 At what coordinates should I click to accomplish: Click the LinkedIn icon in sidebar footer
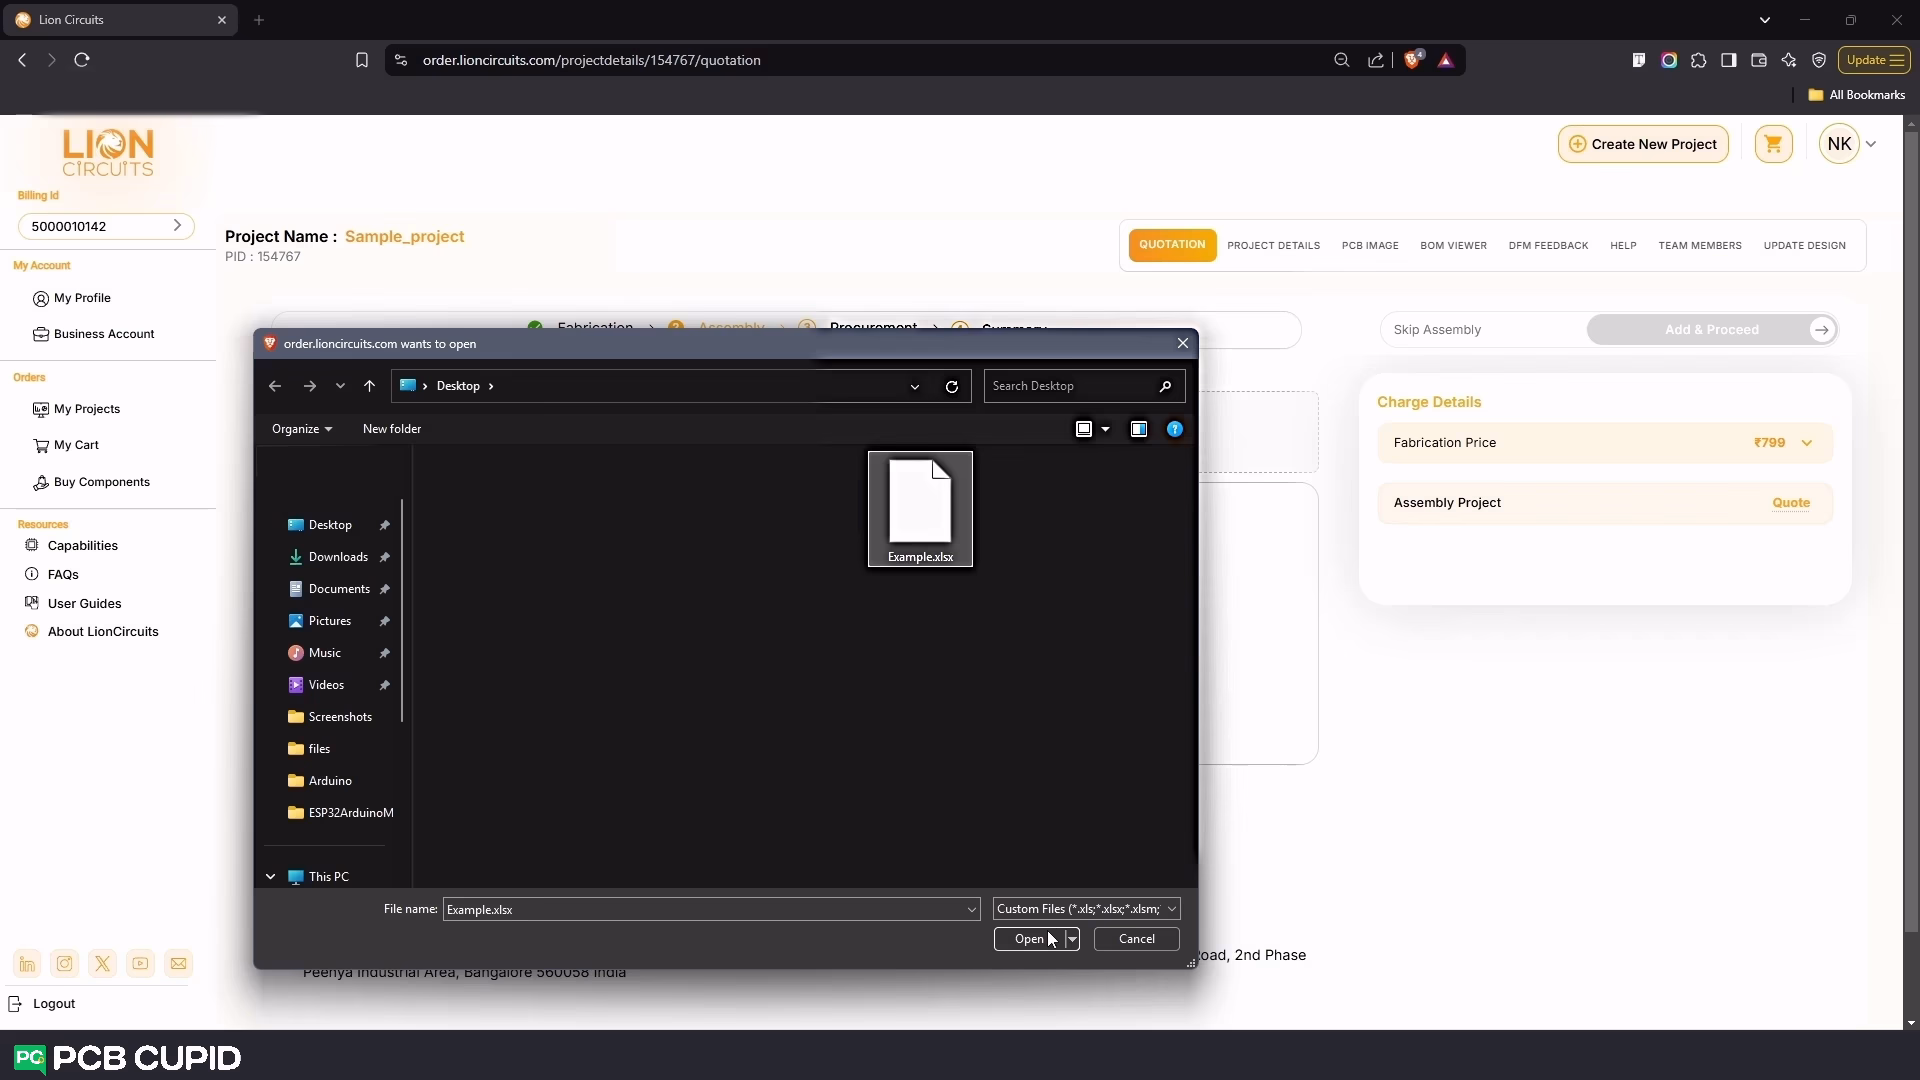click(27, 964)
